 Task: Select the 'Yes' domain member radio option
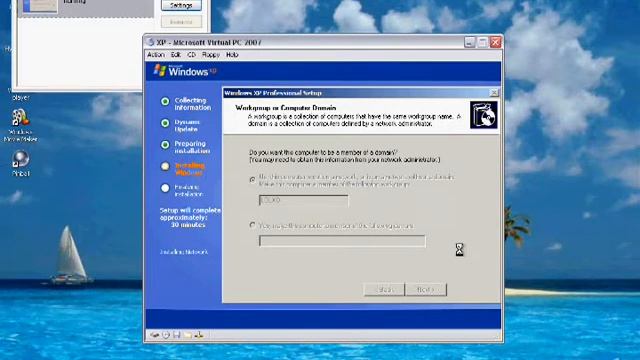tap(253, 225)
